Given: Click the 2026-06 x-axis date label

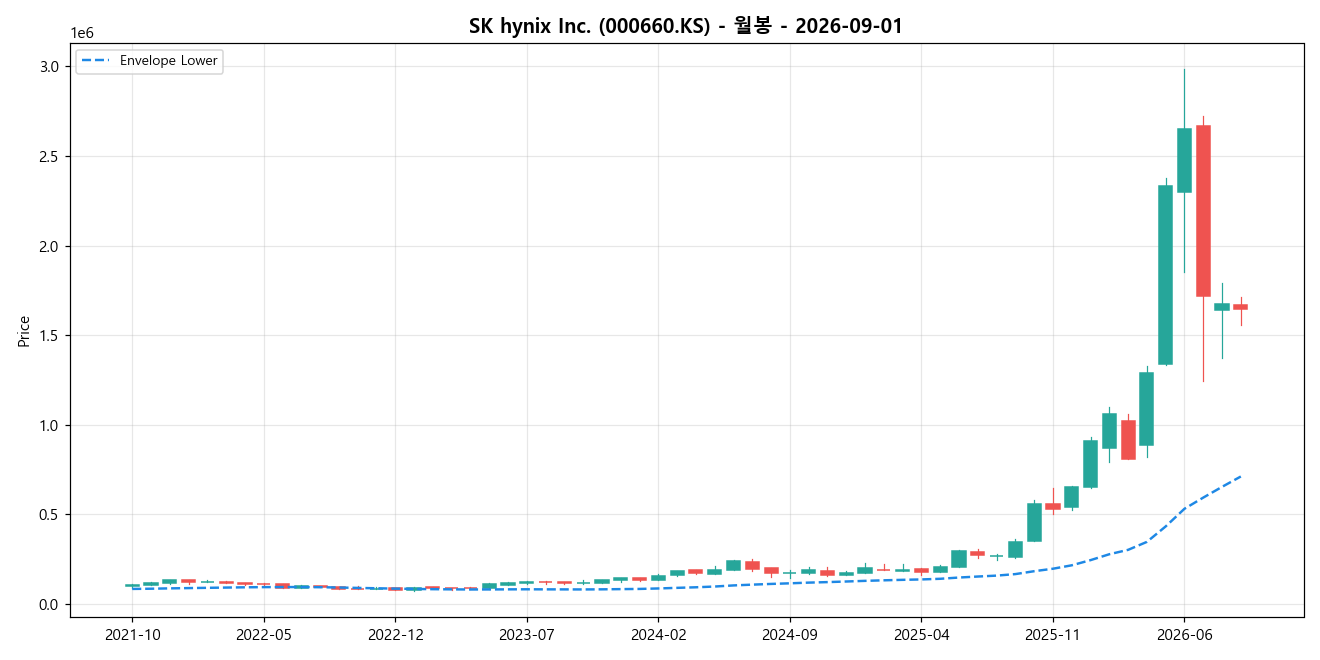Looking at the screenshot, I should click(x=1185, y=634).
